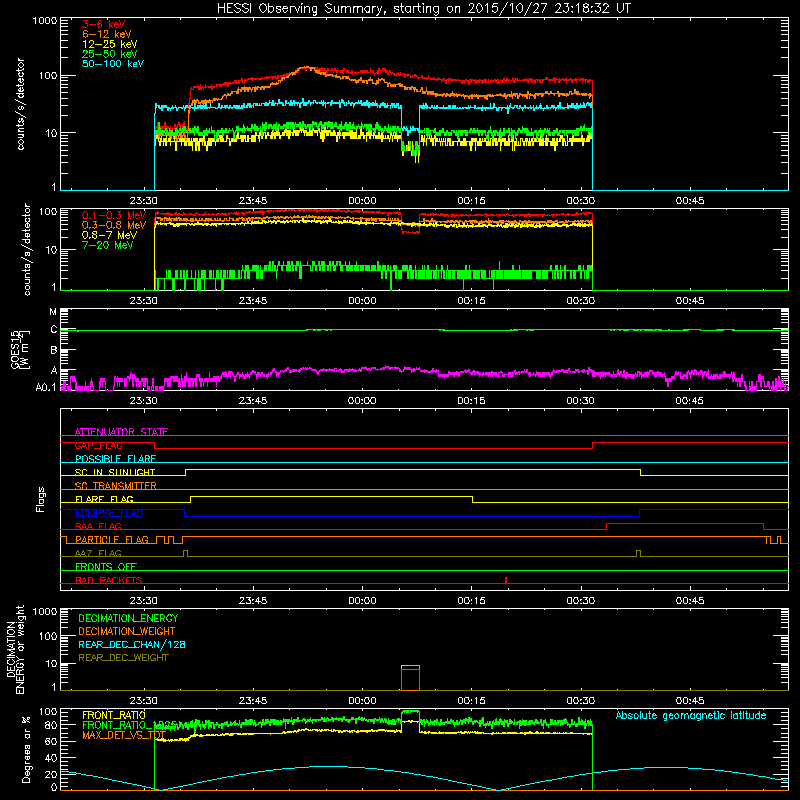Pick the olive 'AAZ_FLAG' flag label
This screenshot has height=800, width=800.
[x=98, y=553]
